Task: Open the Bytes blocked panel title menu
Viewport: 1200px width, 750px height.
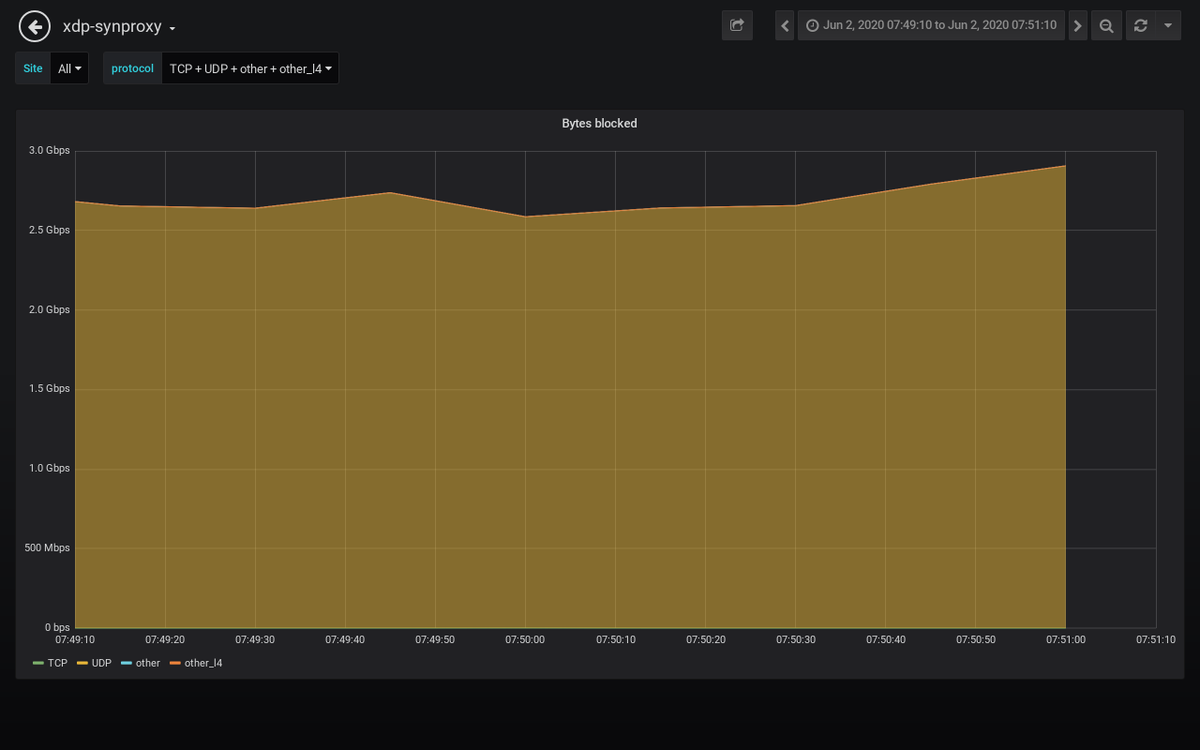Action: [599, 123]
